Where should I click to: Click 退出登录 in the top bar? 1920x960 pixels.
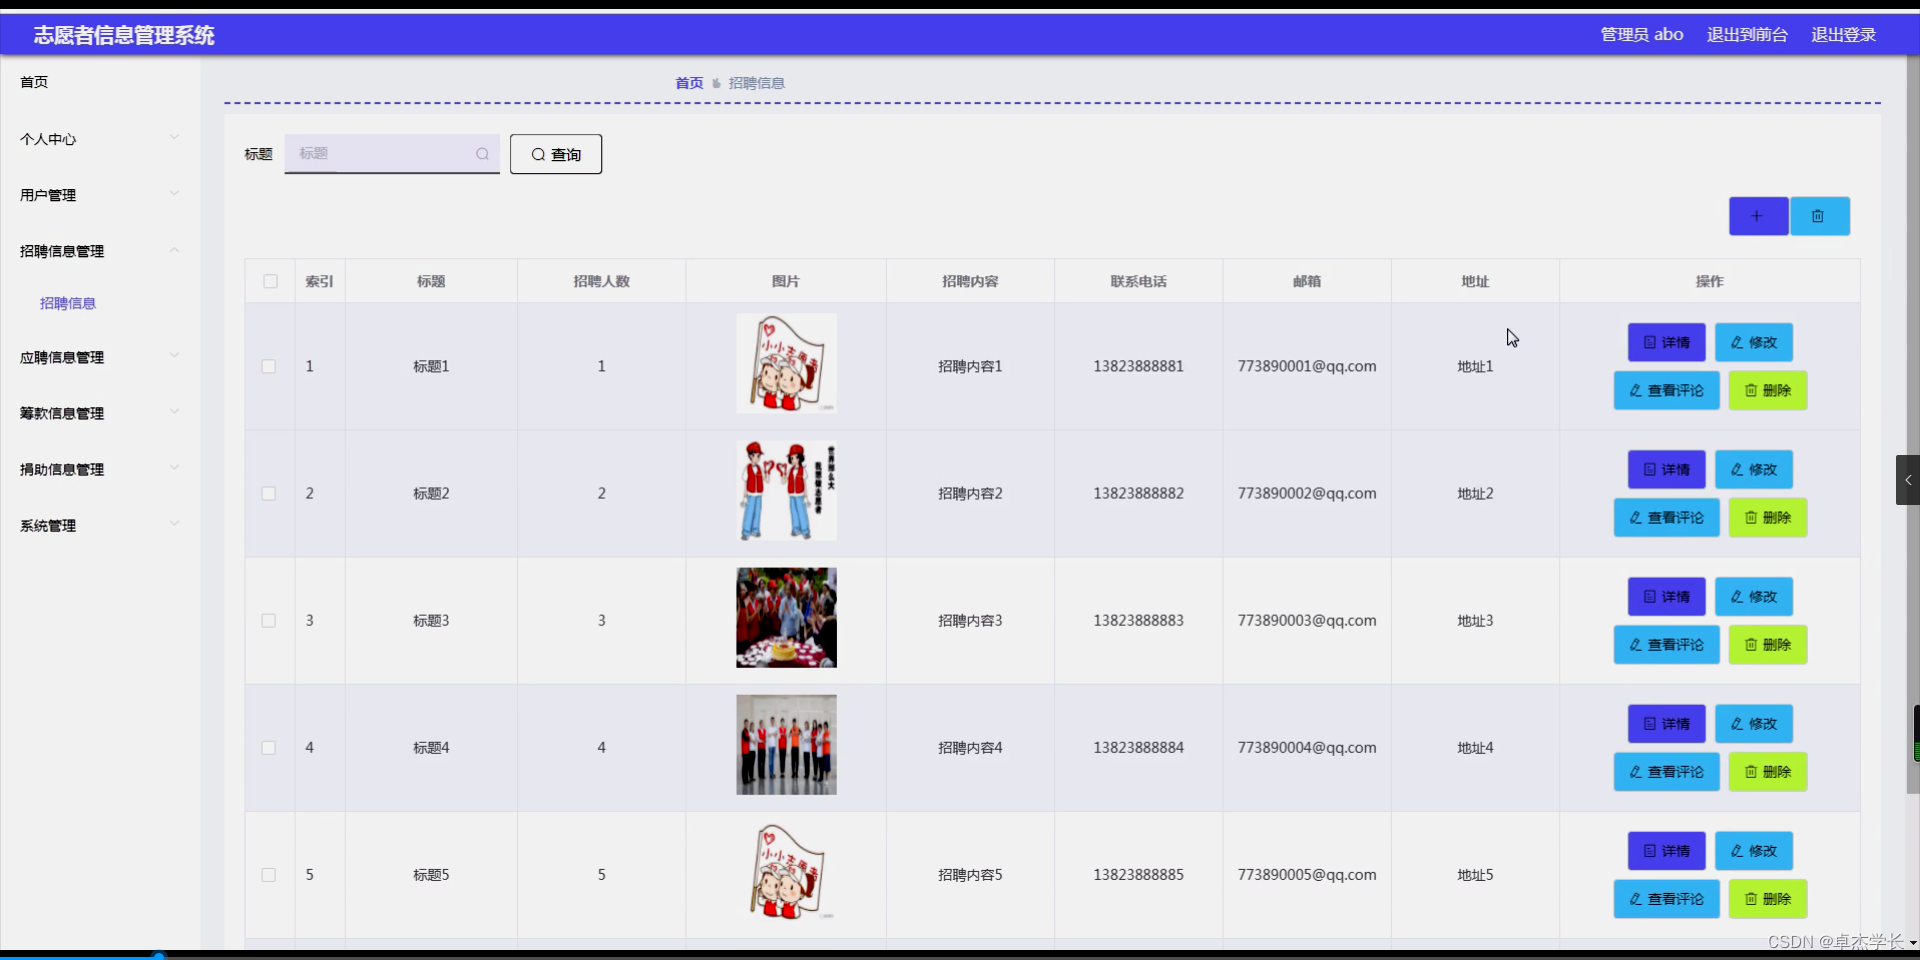pos(1843,34)
